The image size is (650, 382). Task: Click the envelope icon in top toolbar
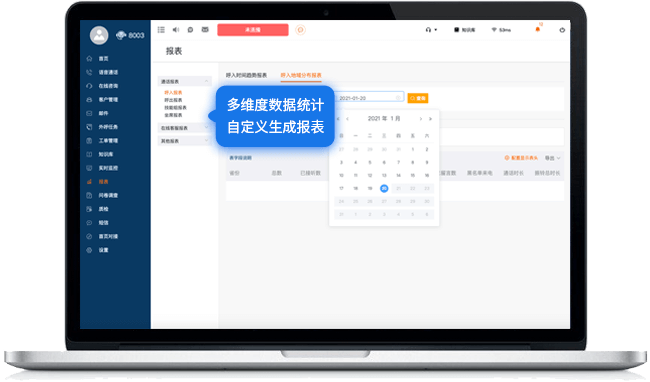[x=205, y=30]
